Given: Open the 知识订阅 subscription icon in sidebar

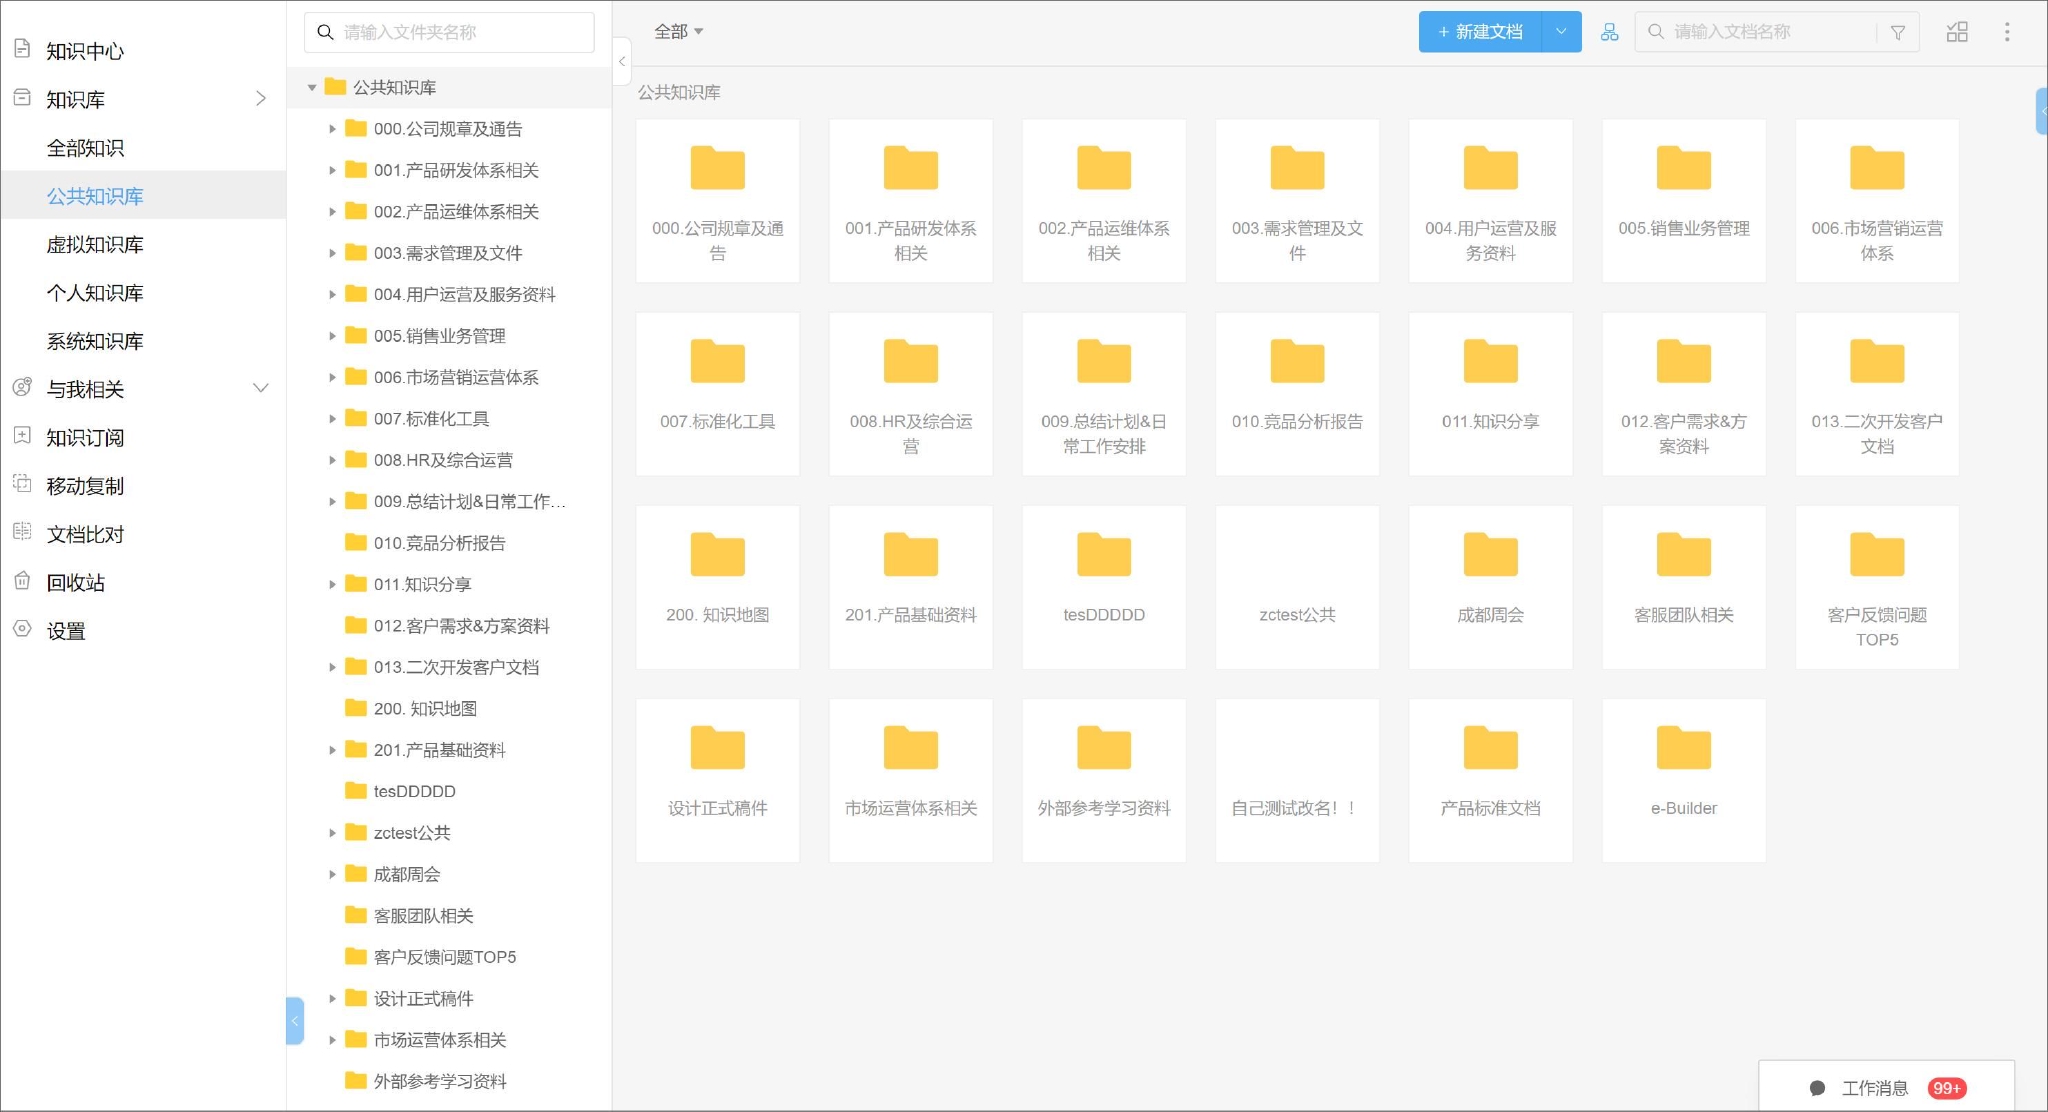Looking at the screenshot, I should point(83,437).
